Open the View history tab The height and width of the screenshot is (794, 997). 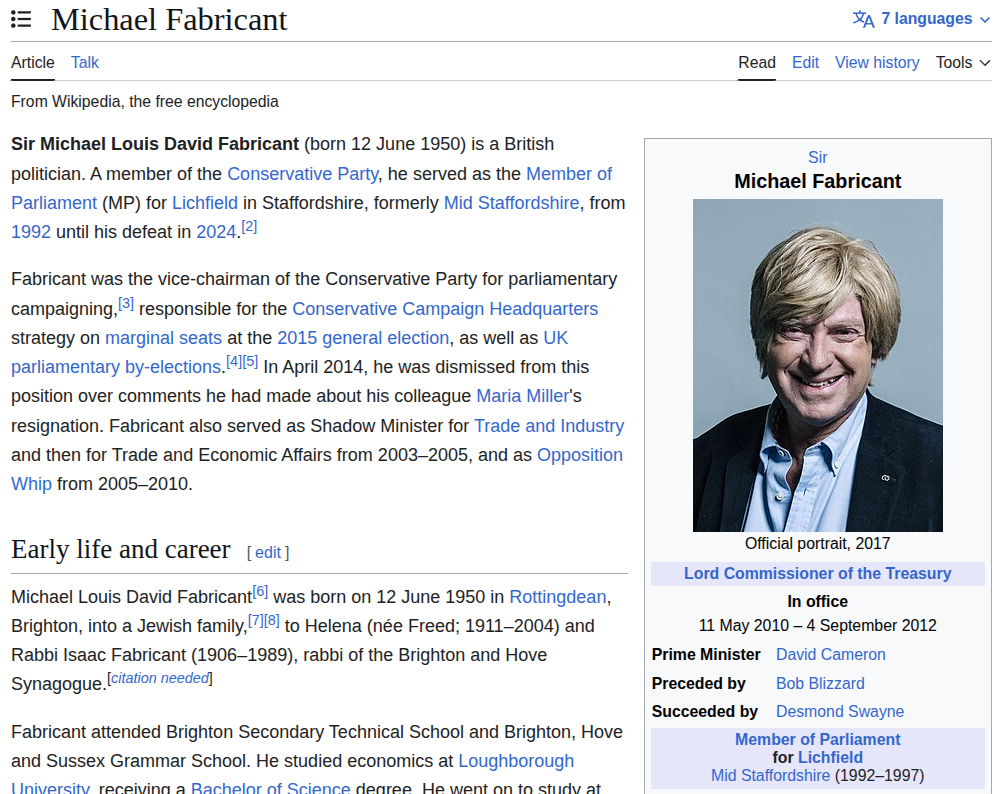point(877,62)
